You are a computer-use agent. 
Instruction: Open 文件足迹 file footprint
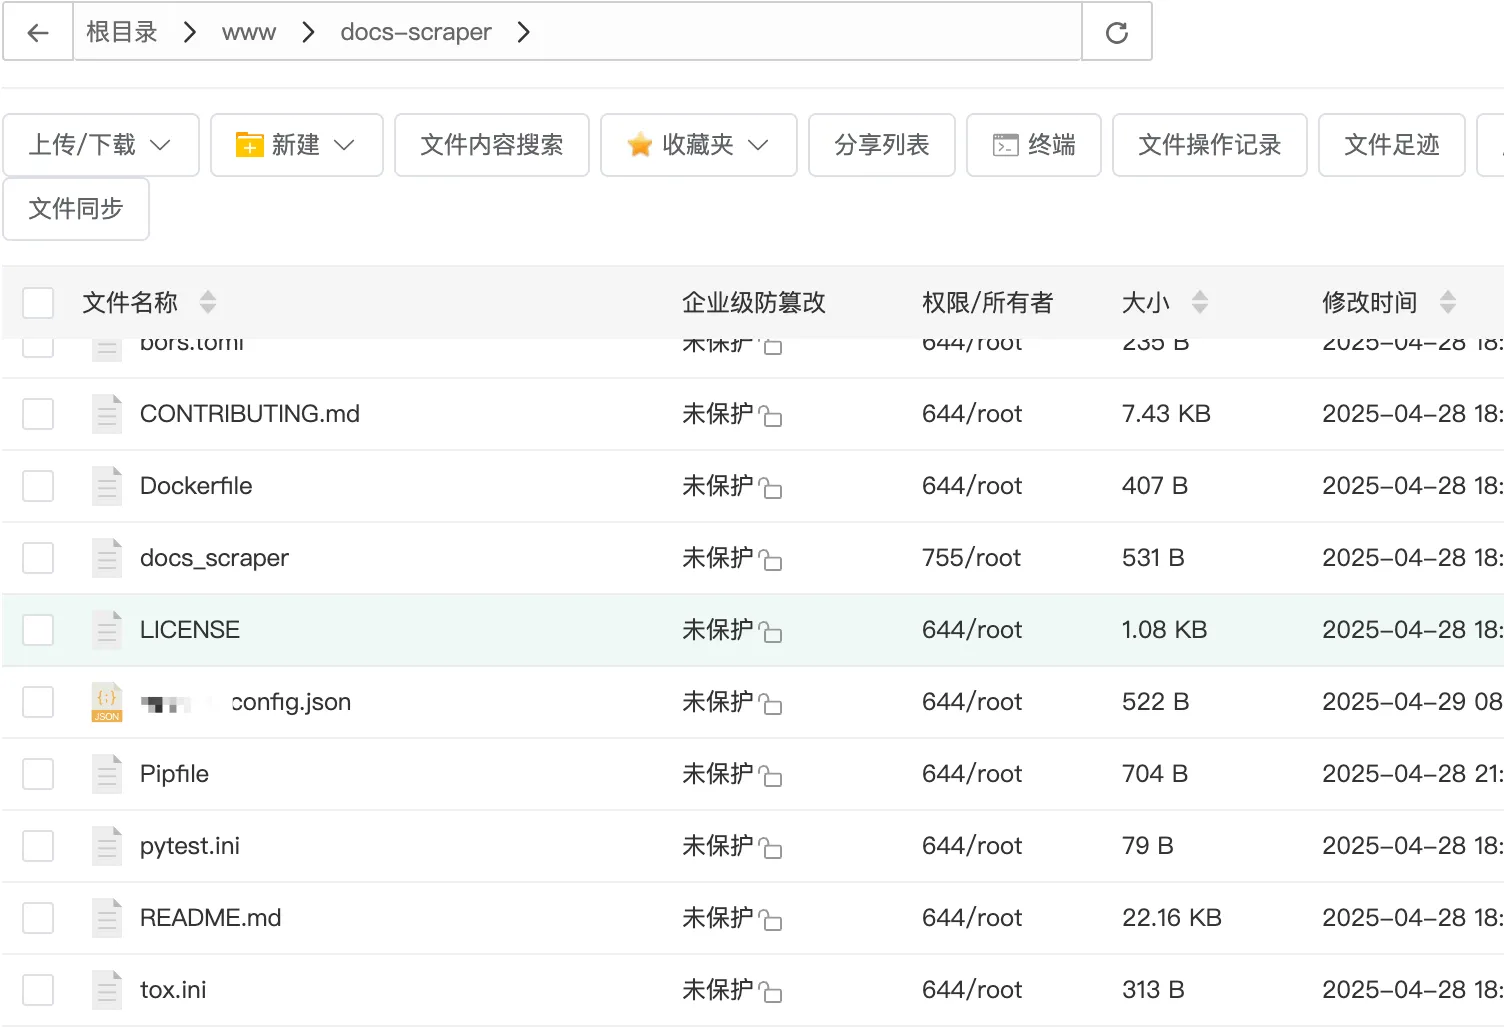[1392, 145]
